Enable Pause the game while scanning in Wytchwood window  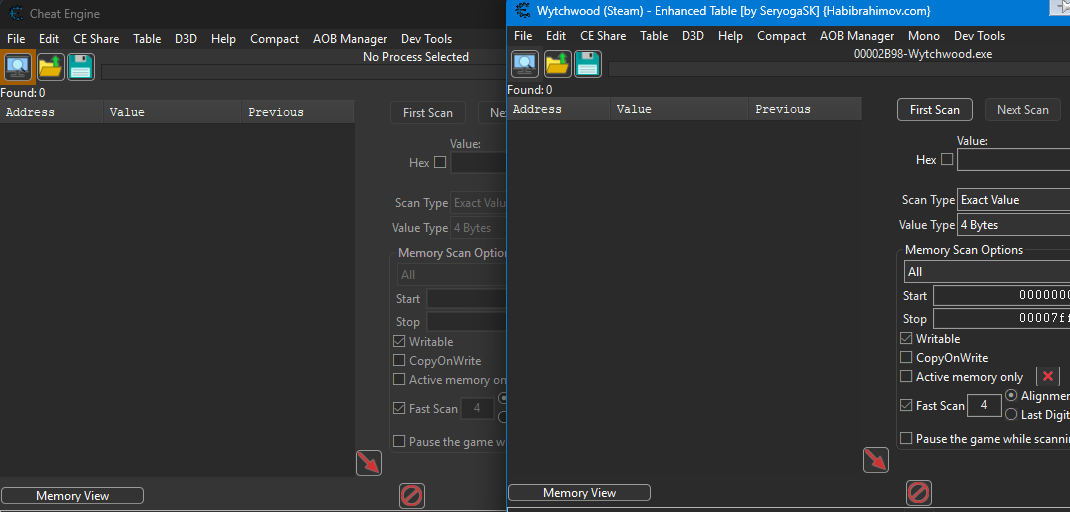[906, 438]
